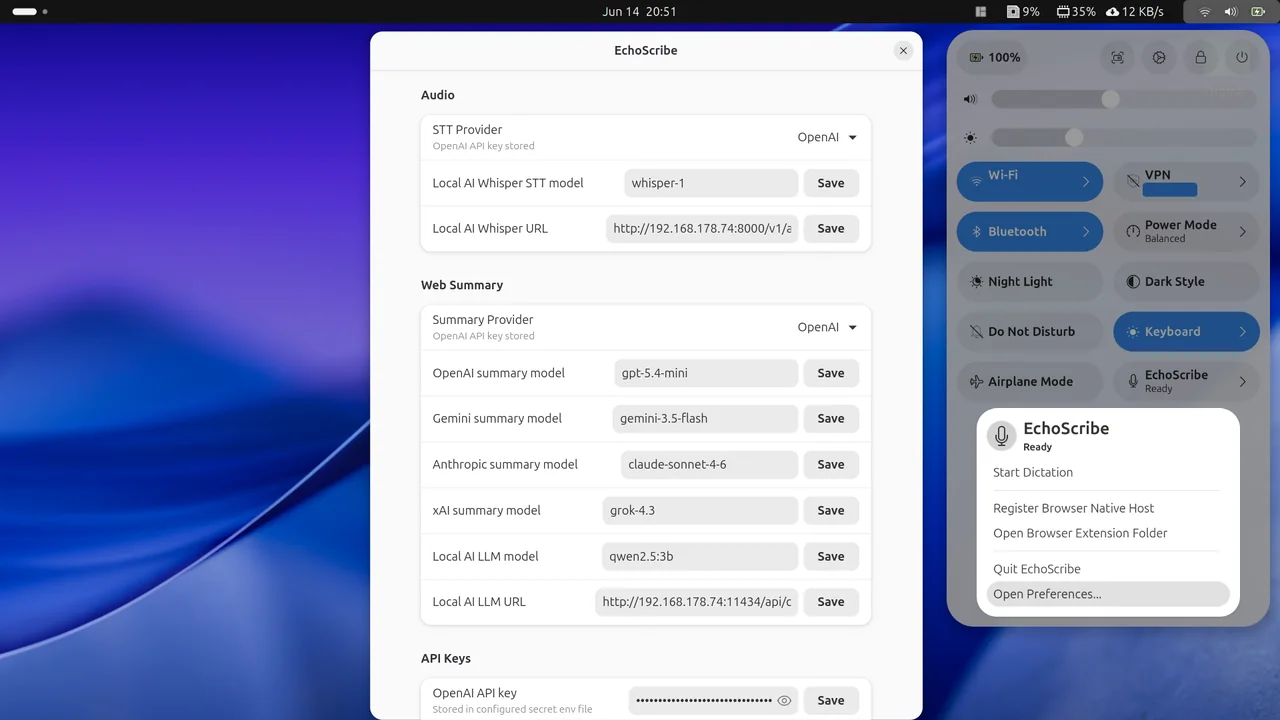
Task: Open the clock menu Jun 14 20:51
Action: tap(640, 12)
